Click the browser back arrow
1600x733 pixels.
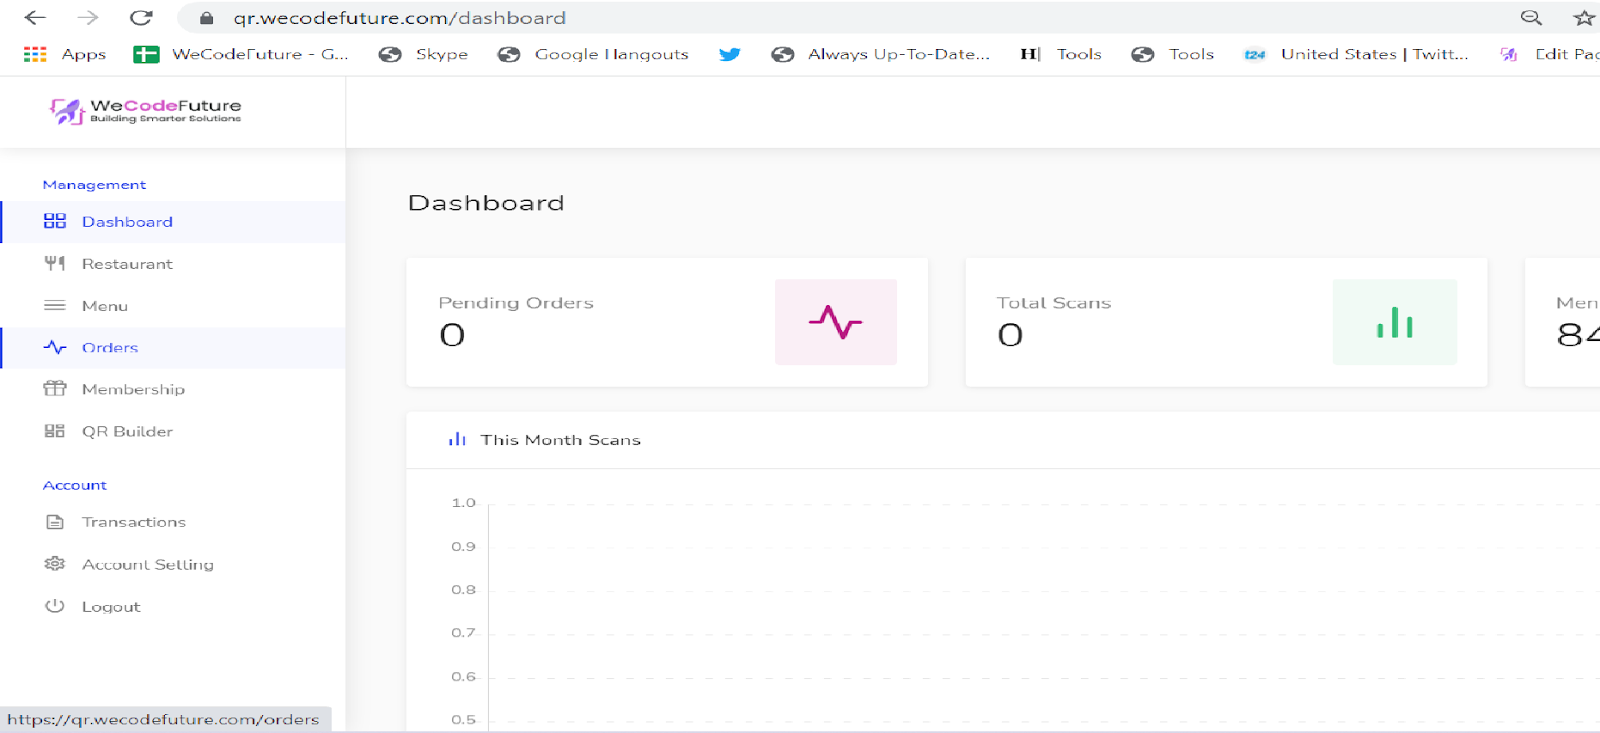pyautogui.click(x=35, y=18)
